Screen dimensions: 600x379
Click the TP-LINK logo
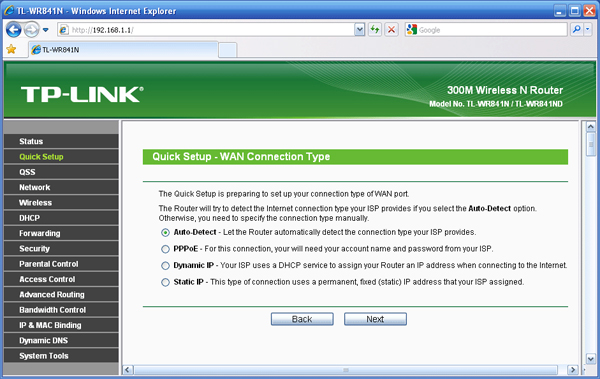[82, 94]
